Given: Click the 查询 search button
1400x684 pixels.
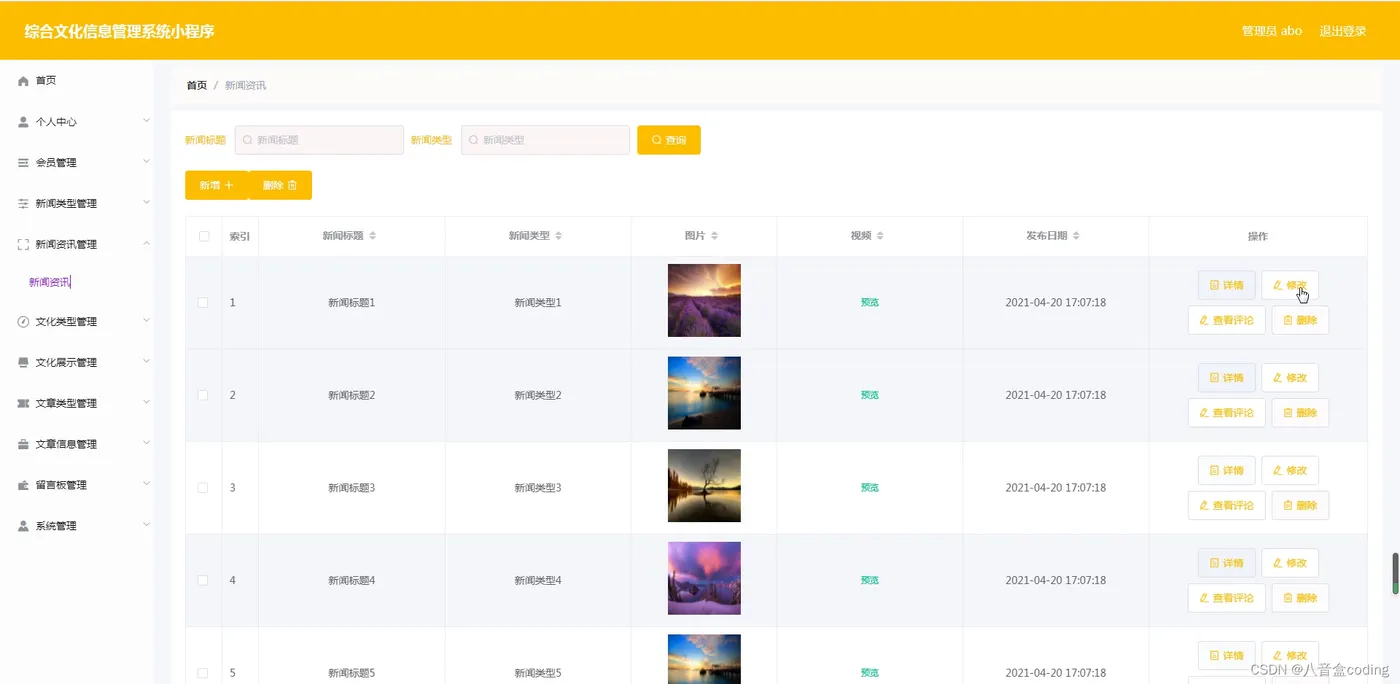Looking at the screenshot, I should (x=669, y=140).
